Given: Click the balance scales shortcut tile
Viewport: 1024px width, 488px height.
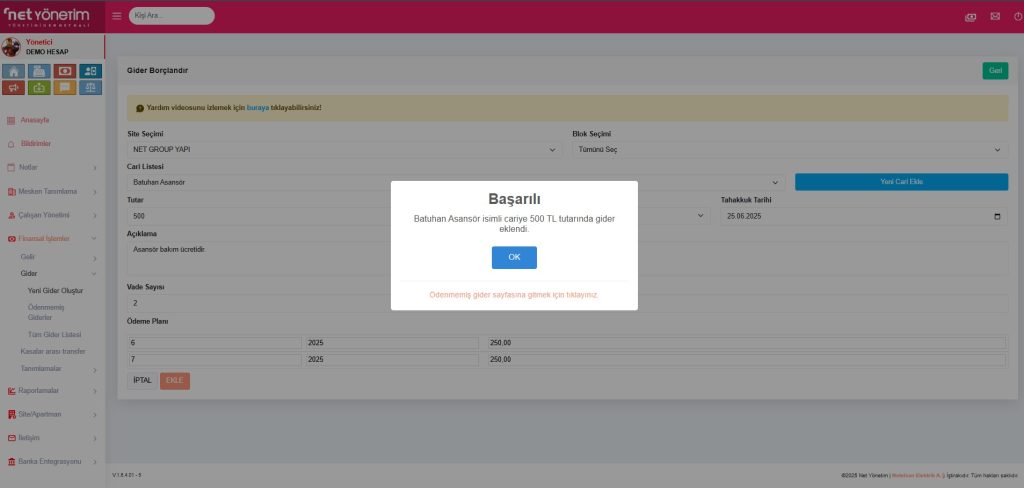Looking at the screenshot, I should (91, 87).
